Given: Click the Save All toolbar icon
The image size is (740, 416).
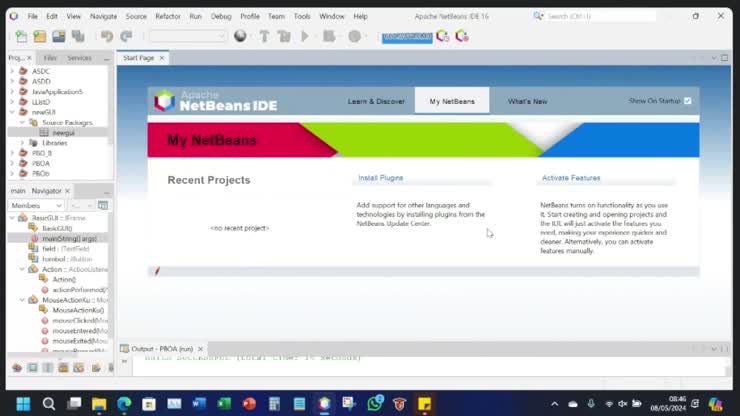Looking at the screenshot, I should (x=76, y=36).
